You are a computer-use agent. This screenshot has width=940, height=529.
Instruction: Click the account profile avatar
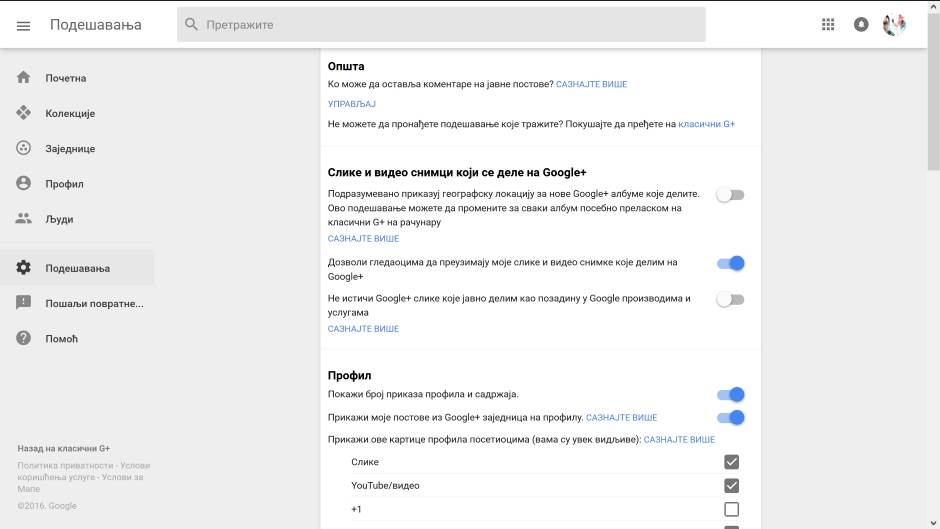tap(894, 25)
